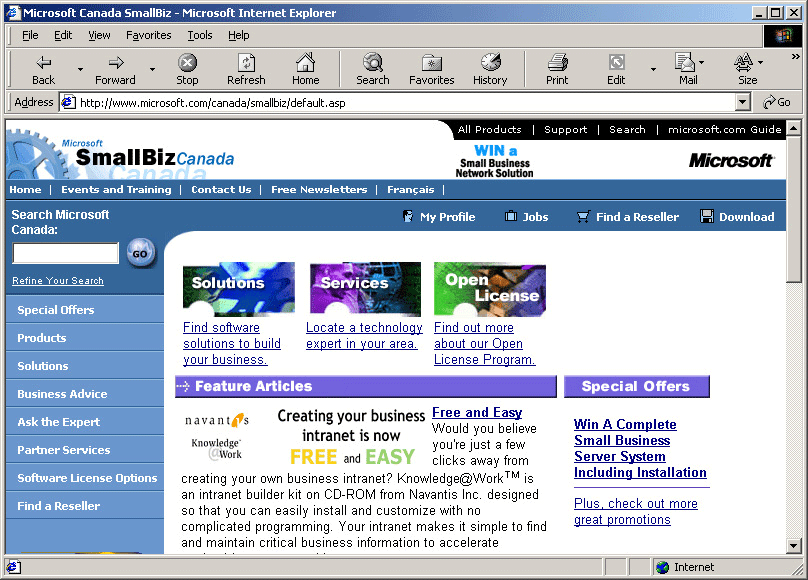Go to Home page icon
808x580 pixels.
pyautogui.click(x=306, y=62)
